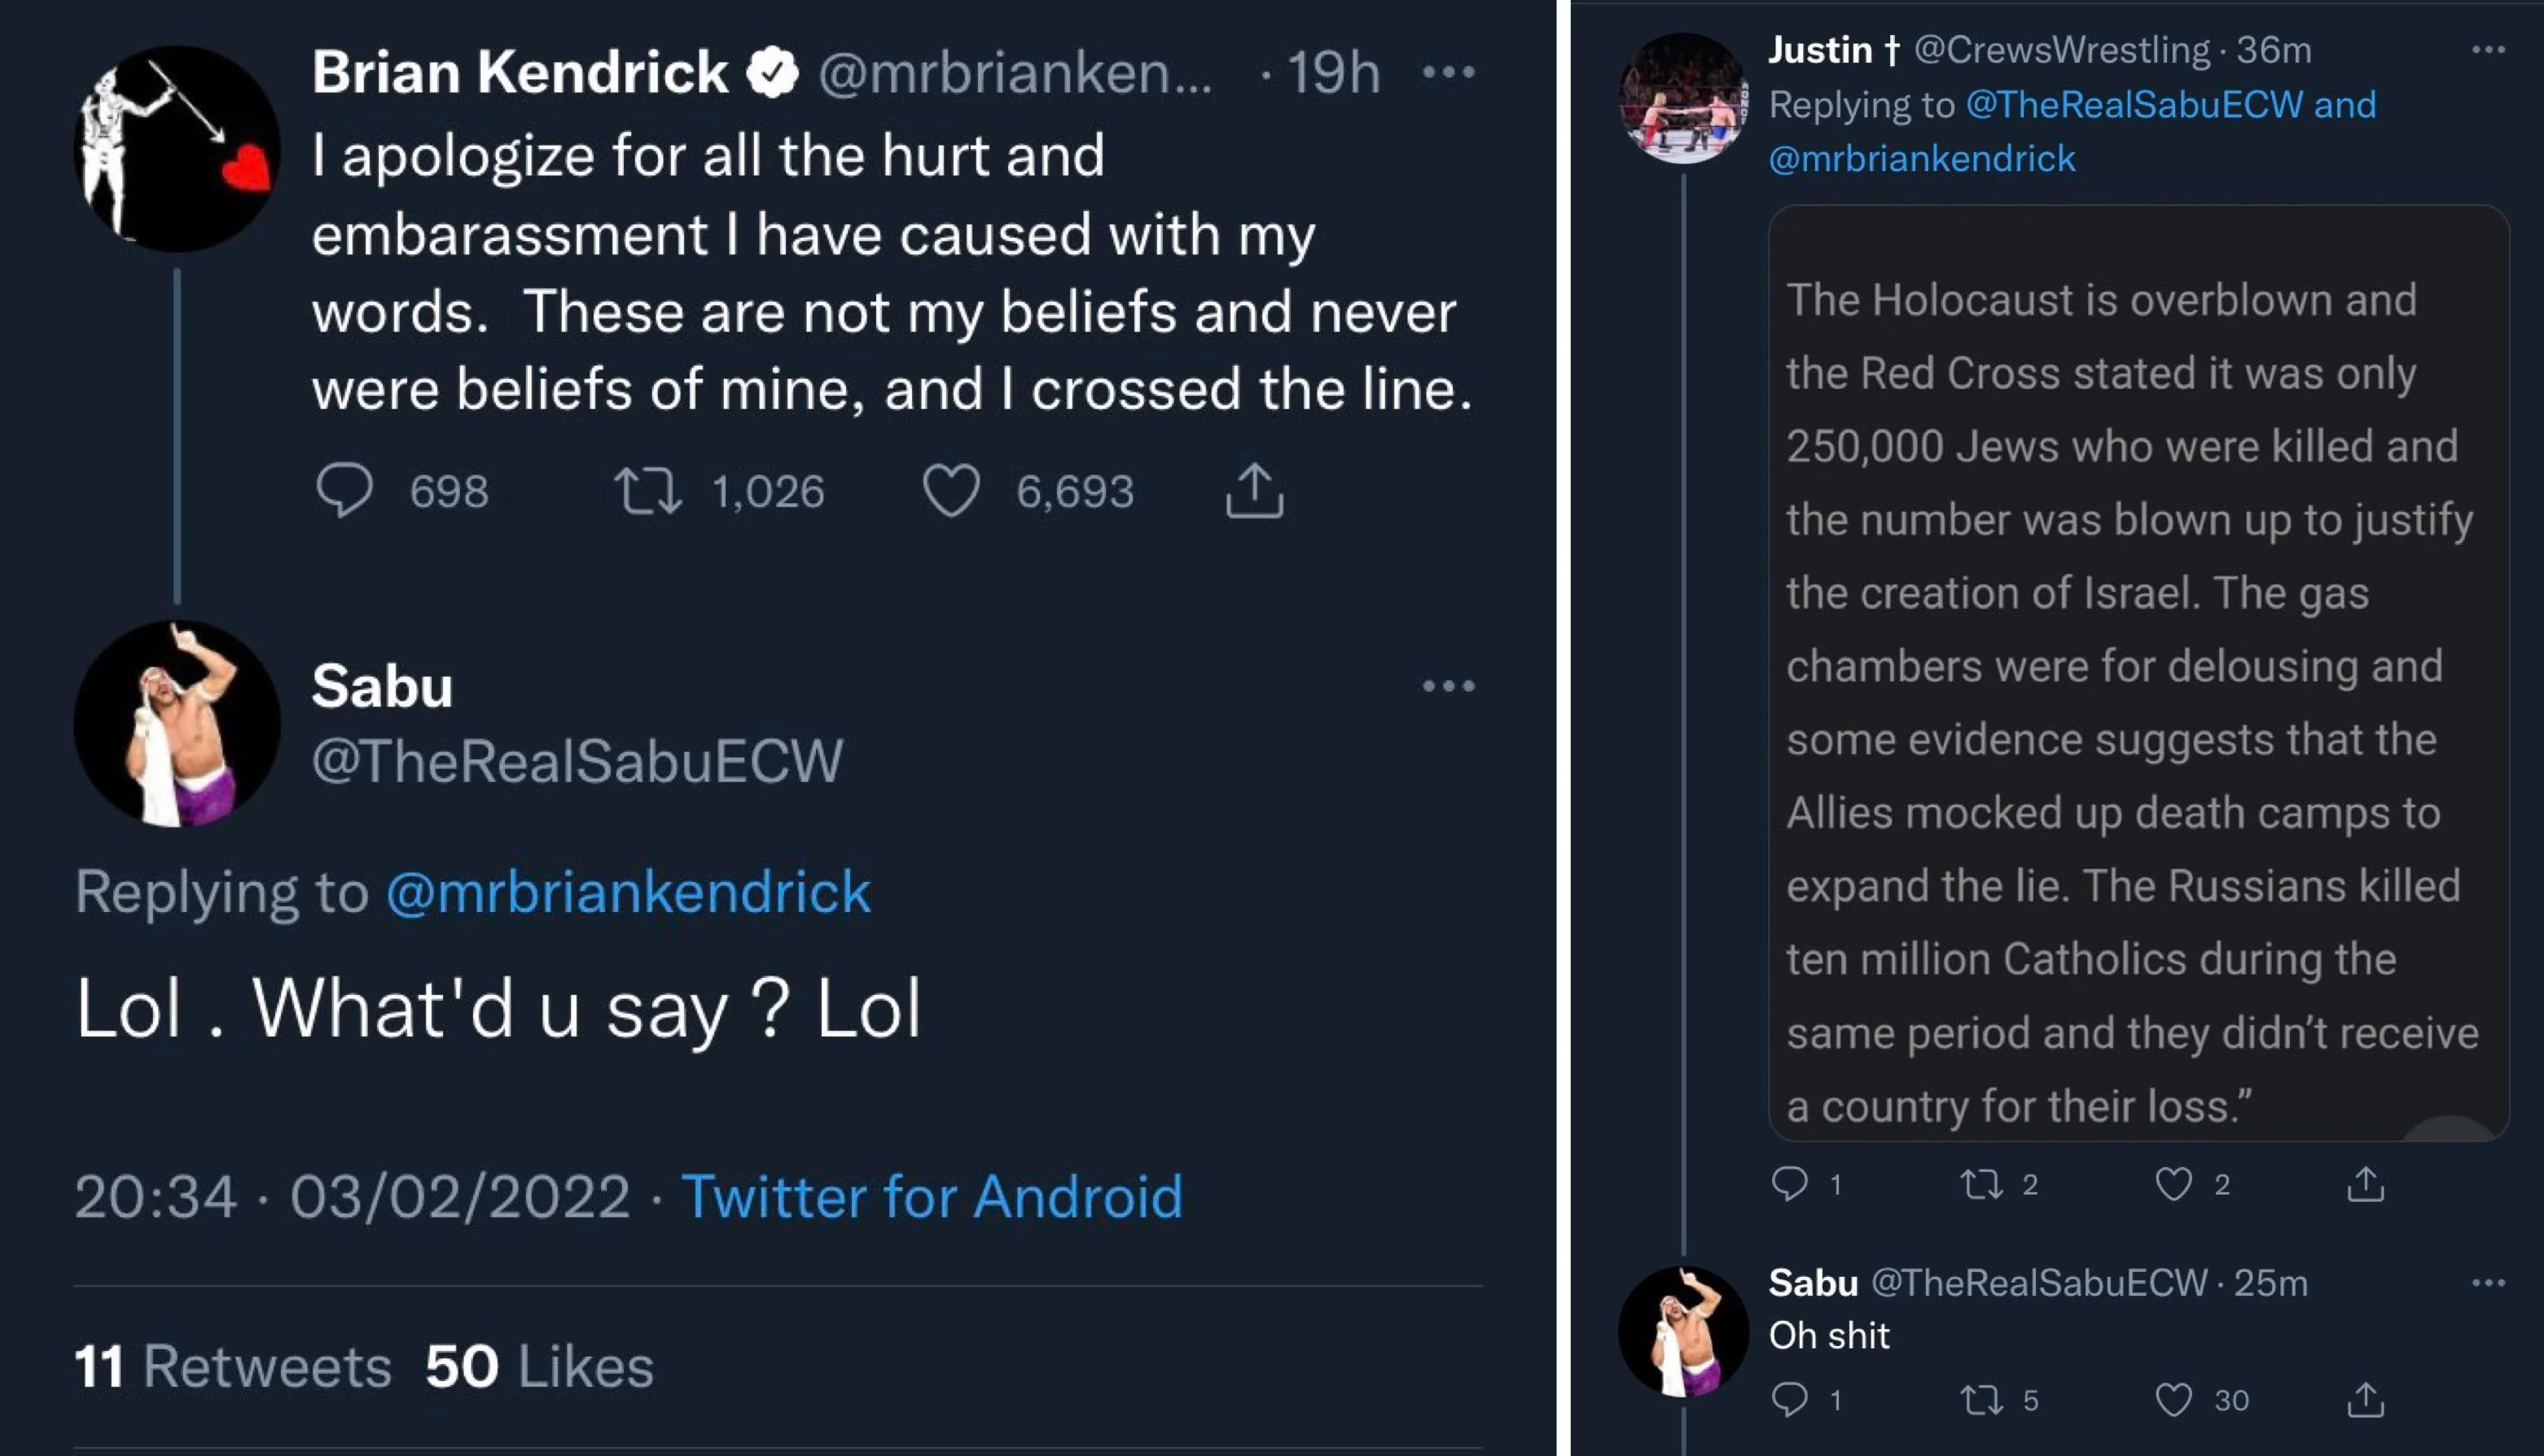The height and width of the screenshot is (1456, 2544).
Task: Open more options on Sabu's main tweet
Action: (1448, 686)
